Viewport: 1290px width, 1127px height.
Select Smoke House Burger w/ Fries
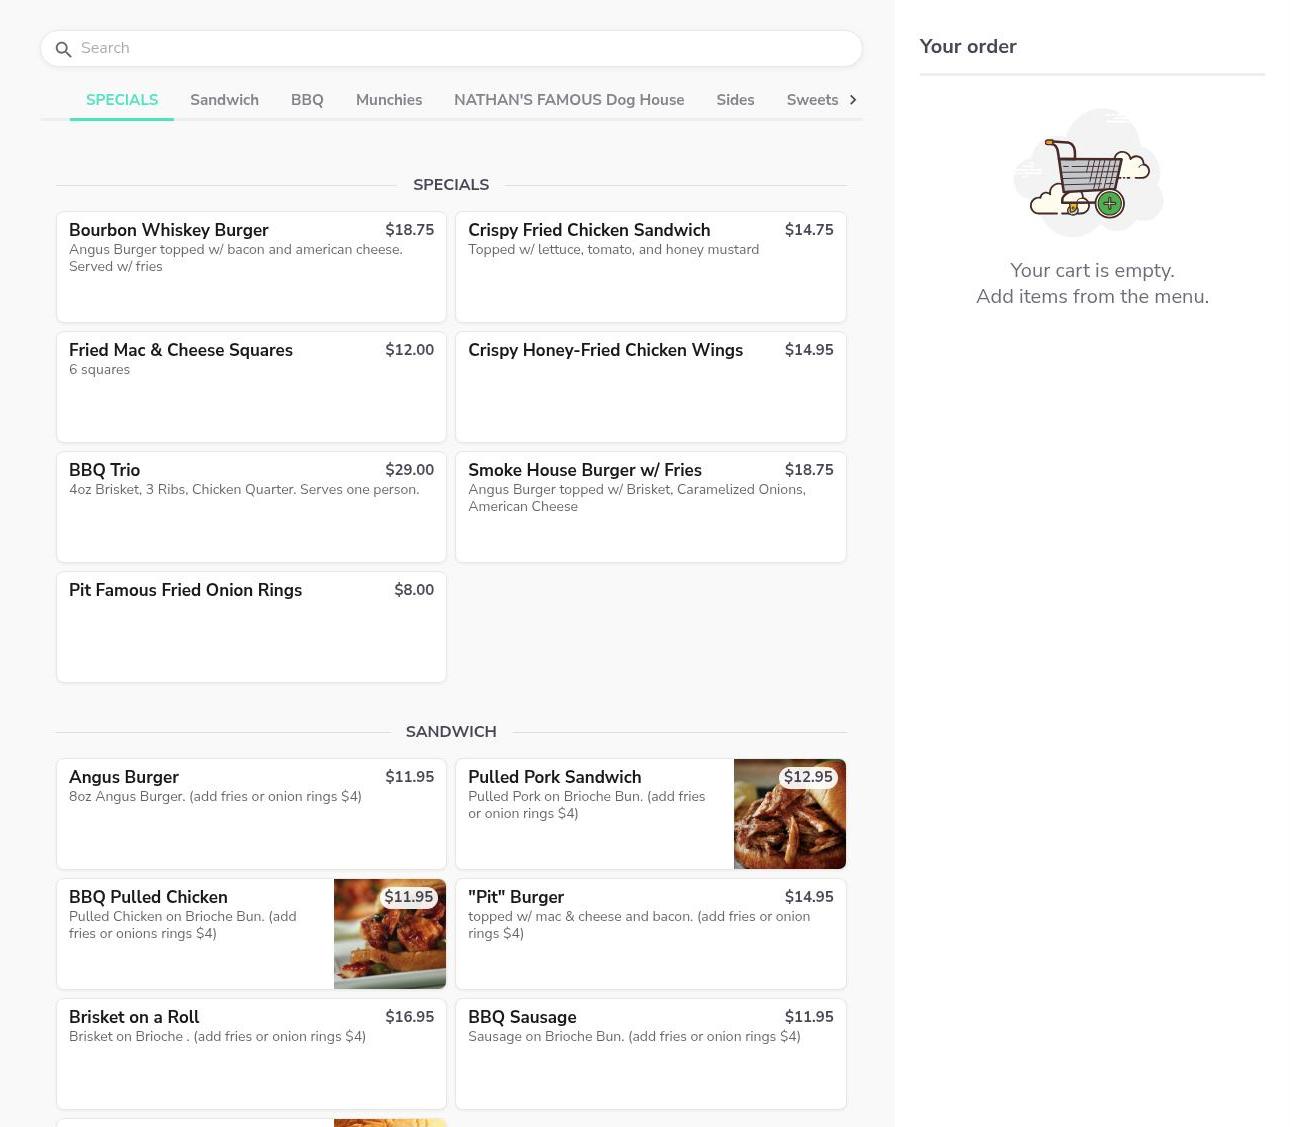click(x=650, y=507)
